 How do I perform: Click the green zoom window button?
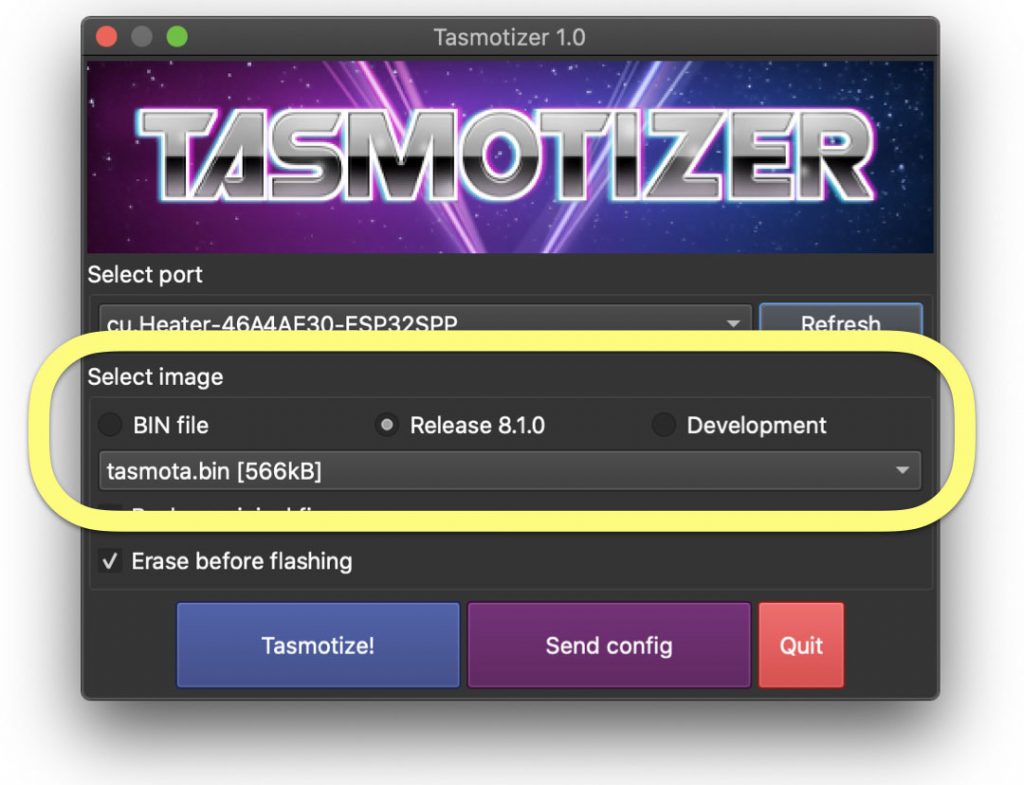point(177,37)
